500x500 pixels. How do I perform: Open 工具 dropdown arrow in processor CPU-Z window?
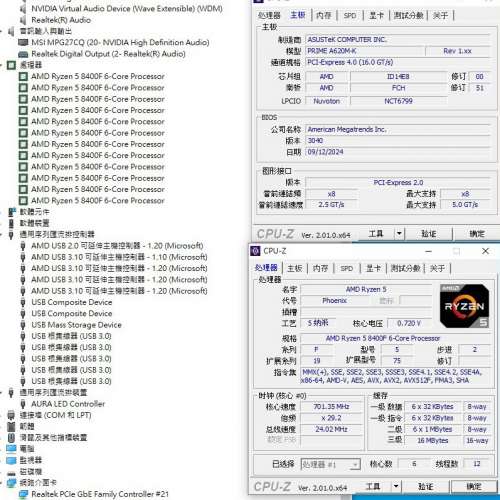tap(396, 486)
